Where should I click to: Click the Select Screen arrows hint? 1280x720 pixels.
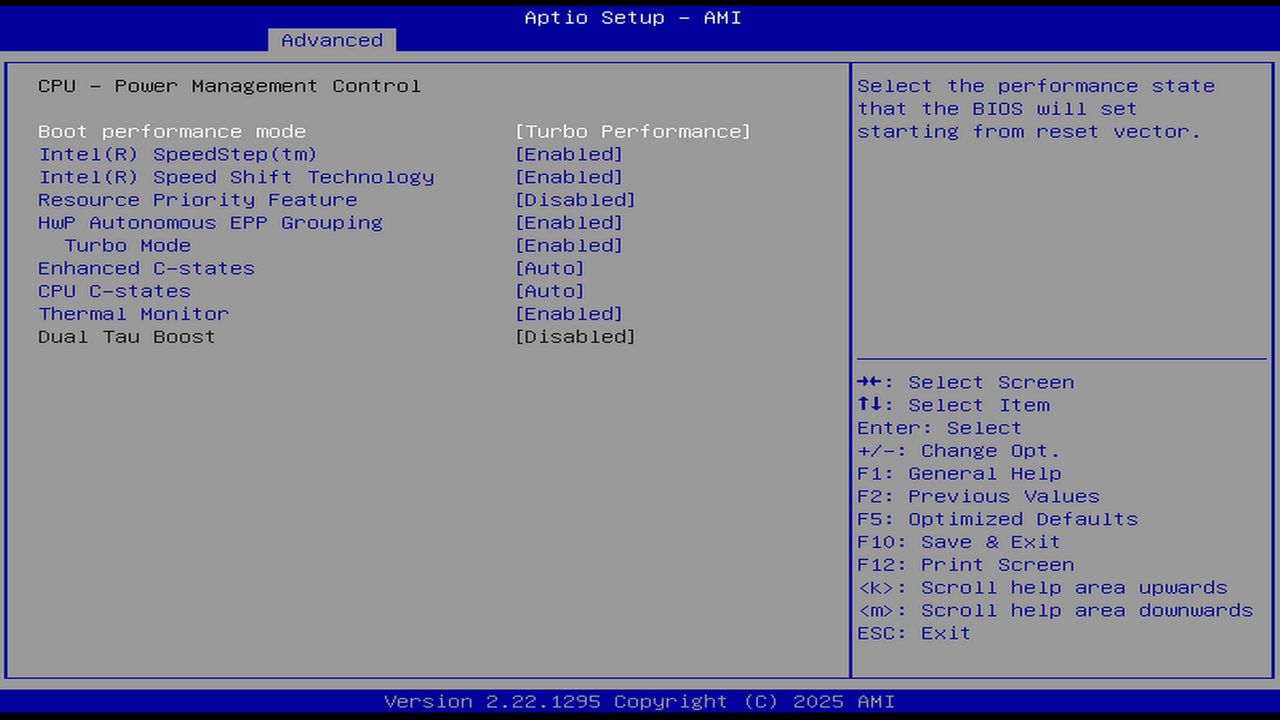coord(966,382)
